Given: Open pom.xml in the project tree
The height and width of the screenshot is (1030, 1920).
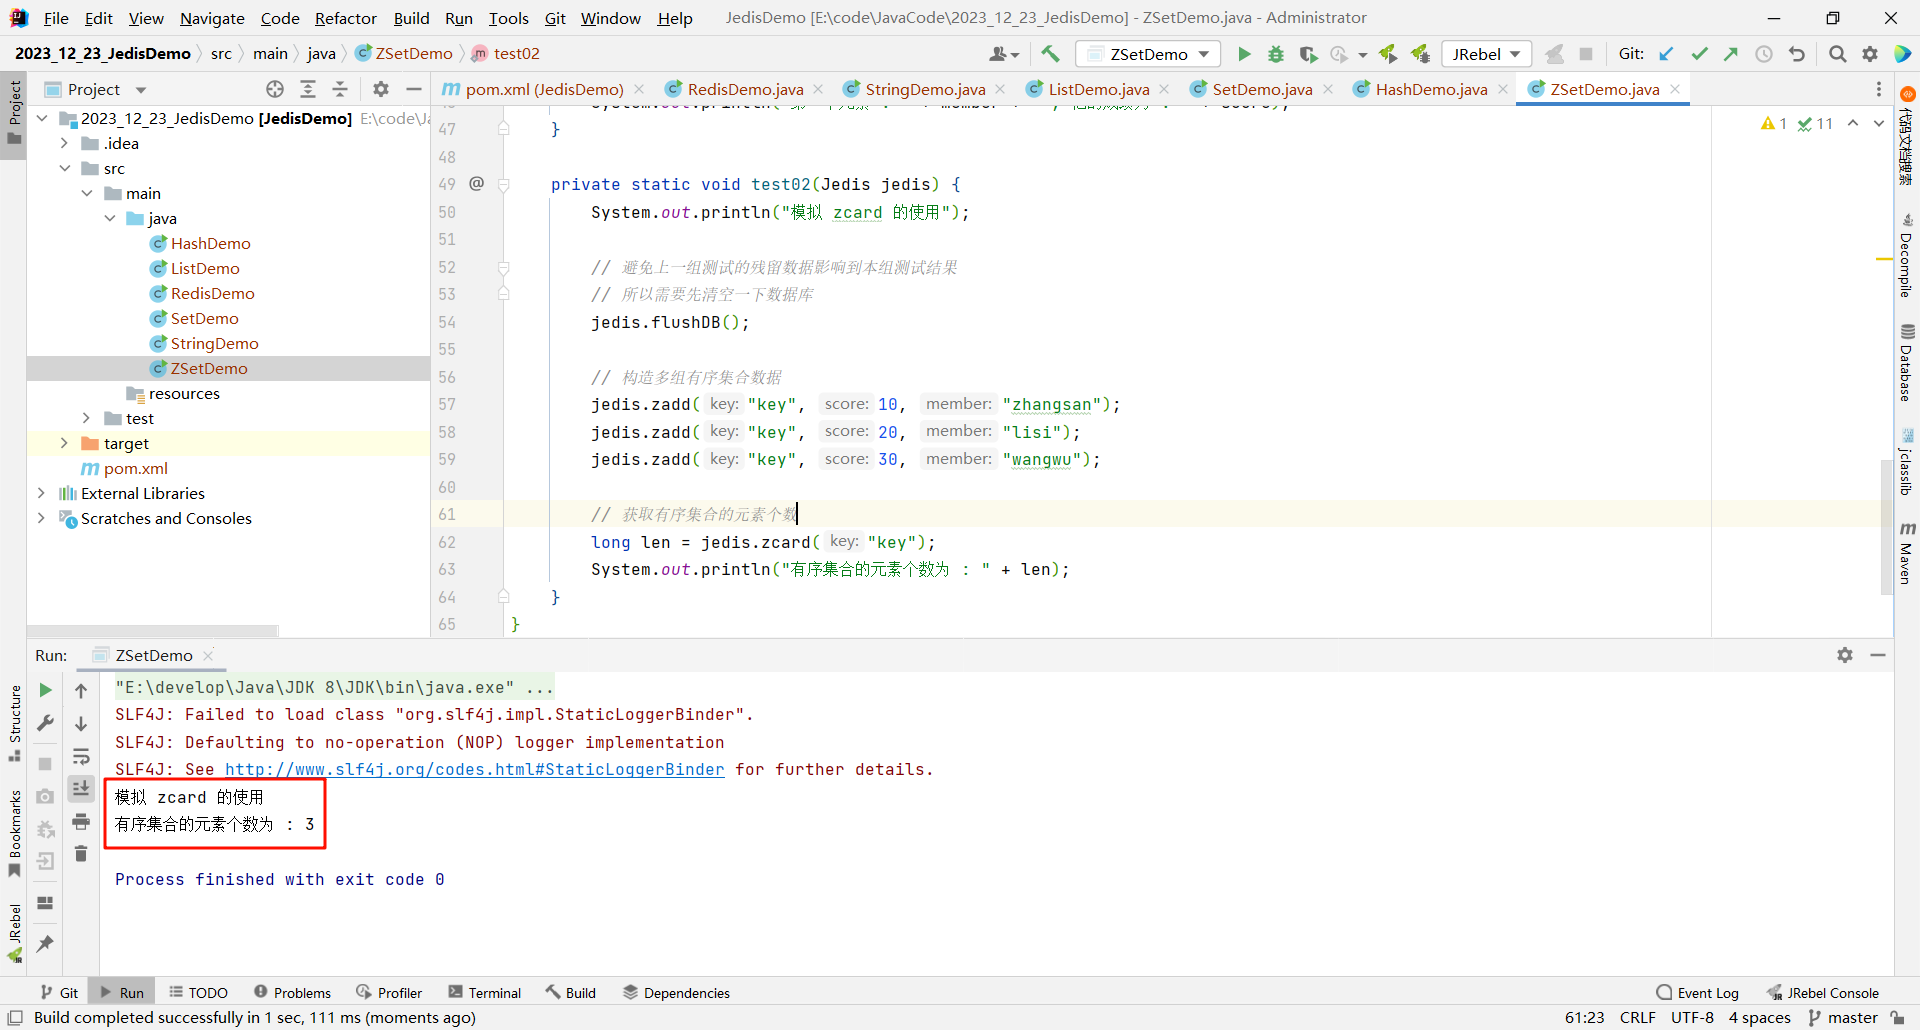Looking at the screenshot, I should [x=135, y=468].
